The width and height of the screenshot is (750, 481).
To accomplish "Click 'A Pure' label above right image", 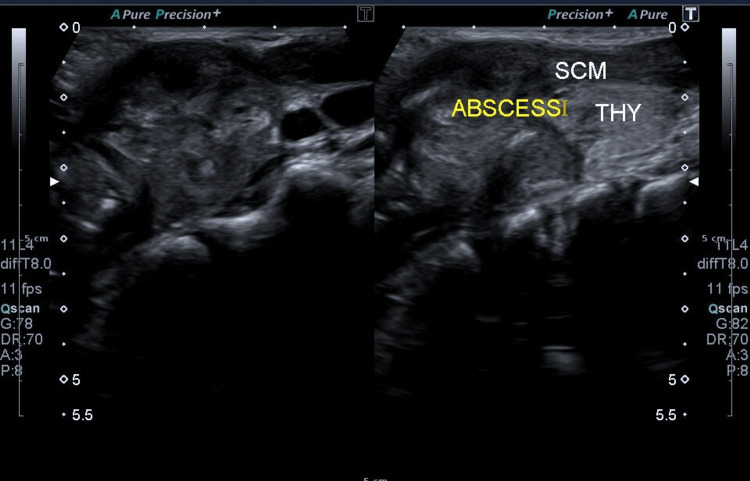I will [648, 14].
